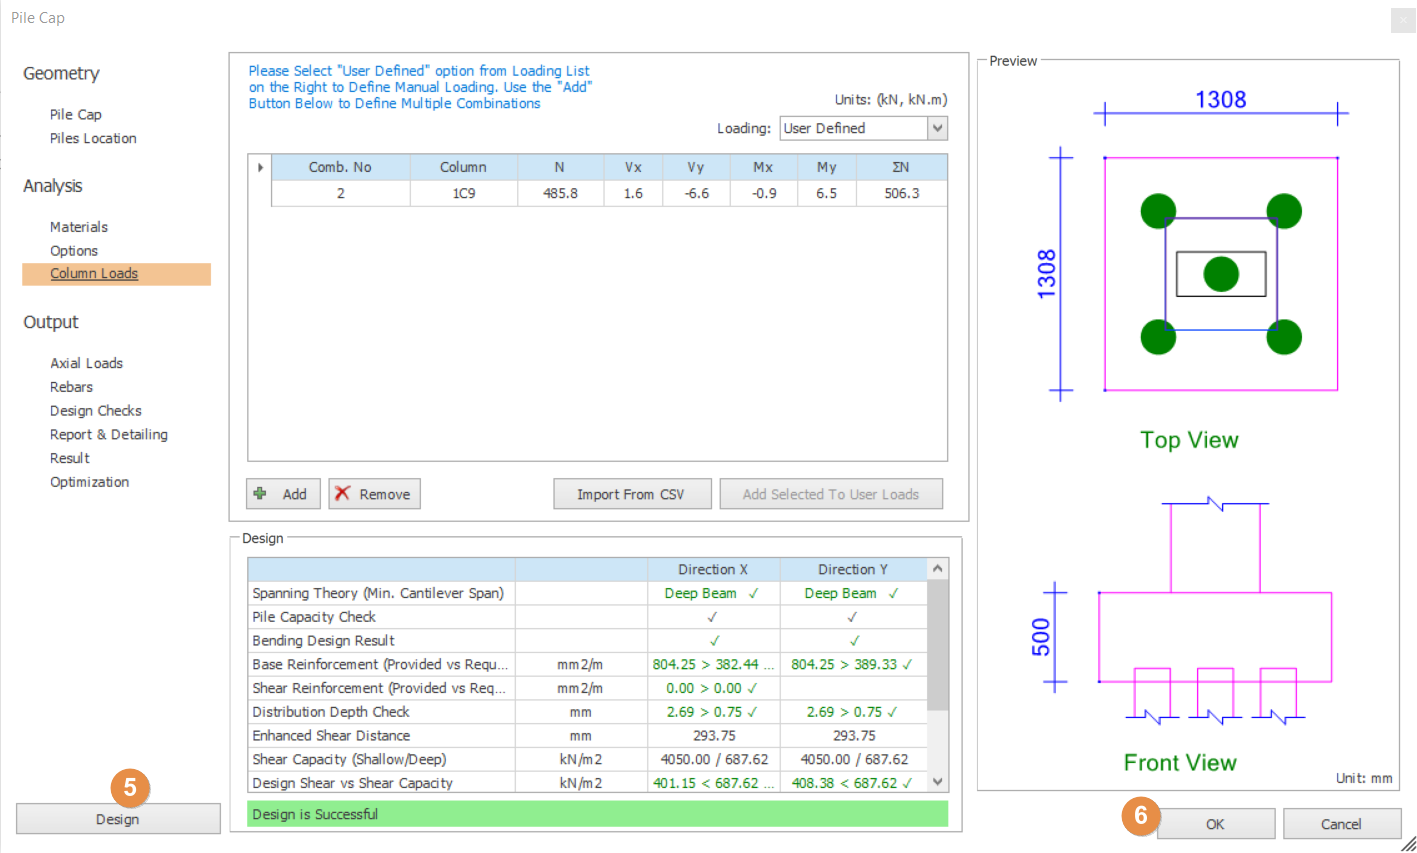Remove the selected load row
This screenshot has height=853, width=1417.
[x=375, y=494]
